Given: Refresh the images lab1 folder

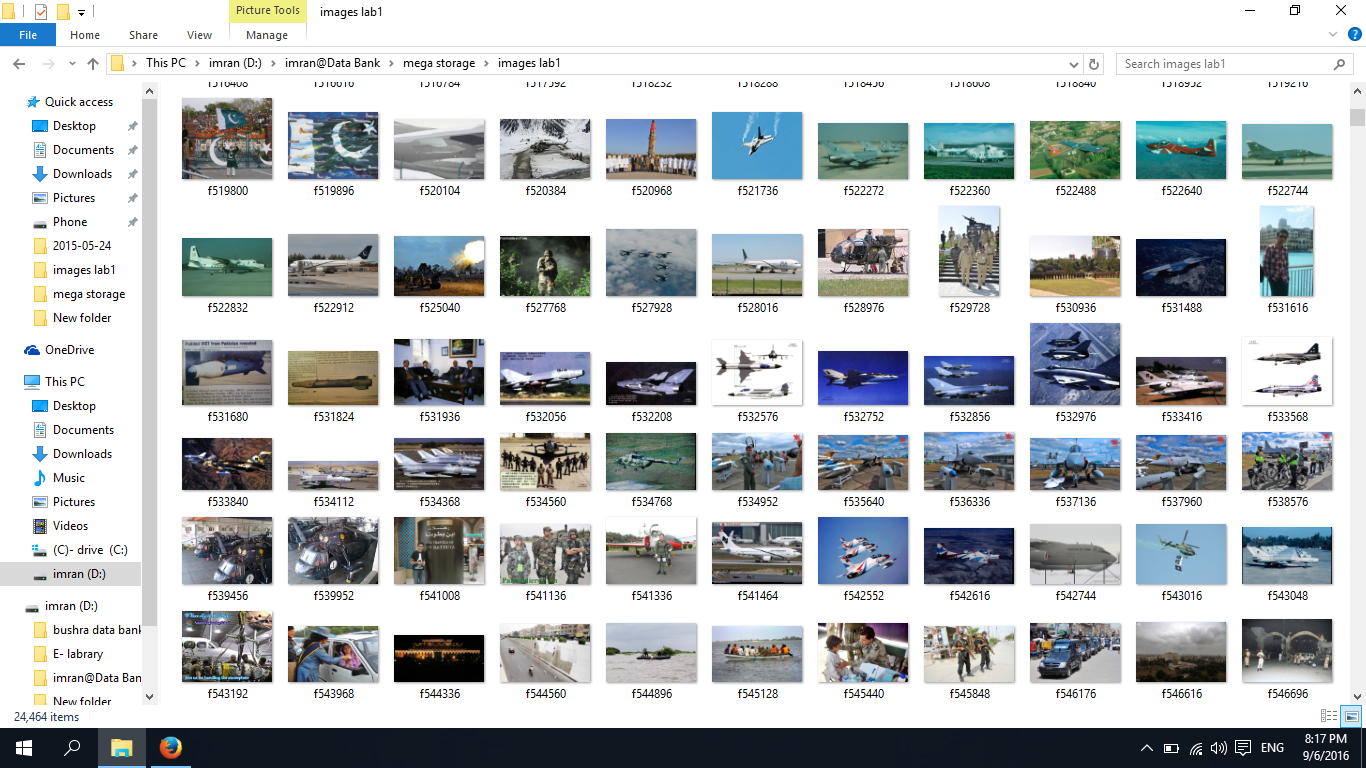Looking at the screenshot, I should [x=1094, y=64].
